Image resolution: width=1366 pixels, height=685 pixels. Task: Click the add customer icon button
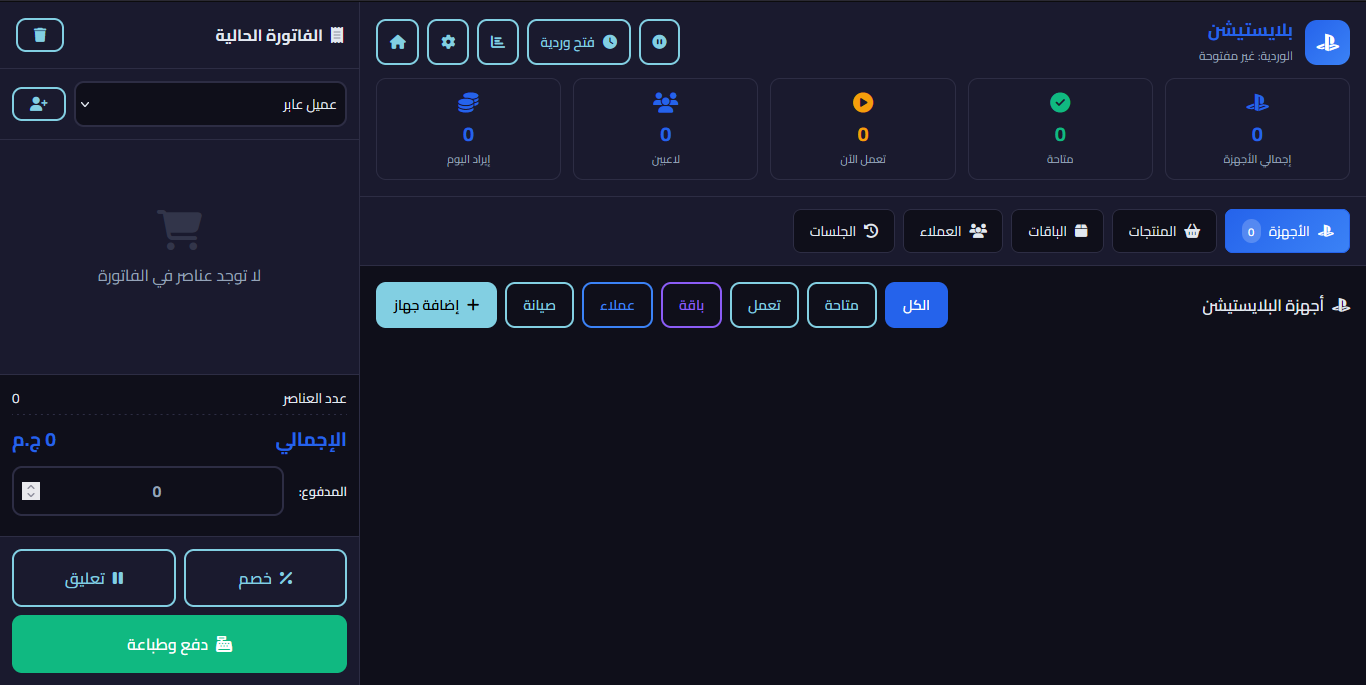tap(39, 104)
